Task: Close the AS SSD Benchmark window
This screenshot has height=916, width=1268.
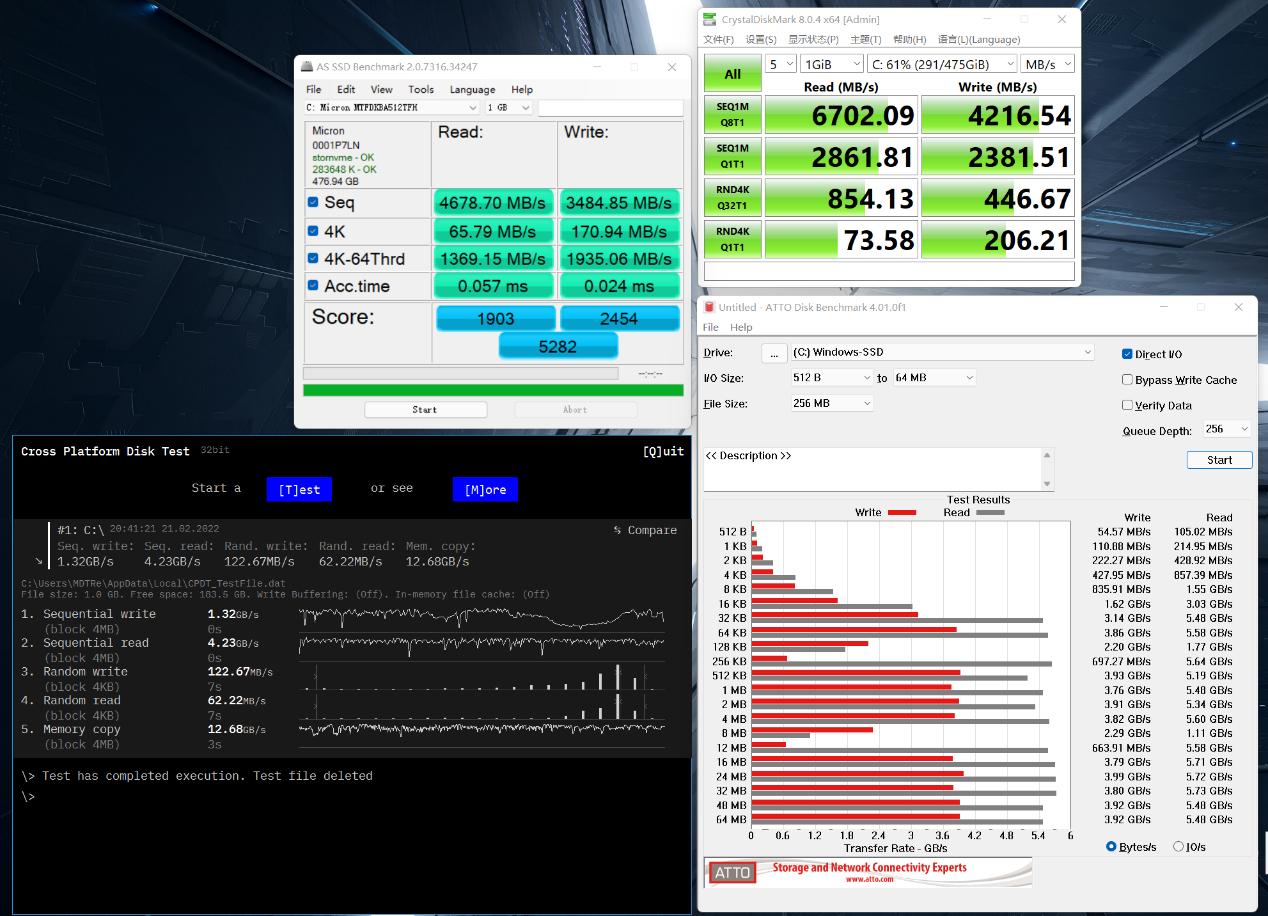Action: (x=672, y=67)
